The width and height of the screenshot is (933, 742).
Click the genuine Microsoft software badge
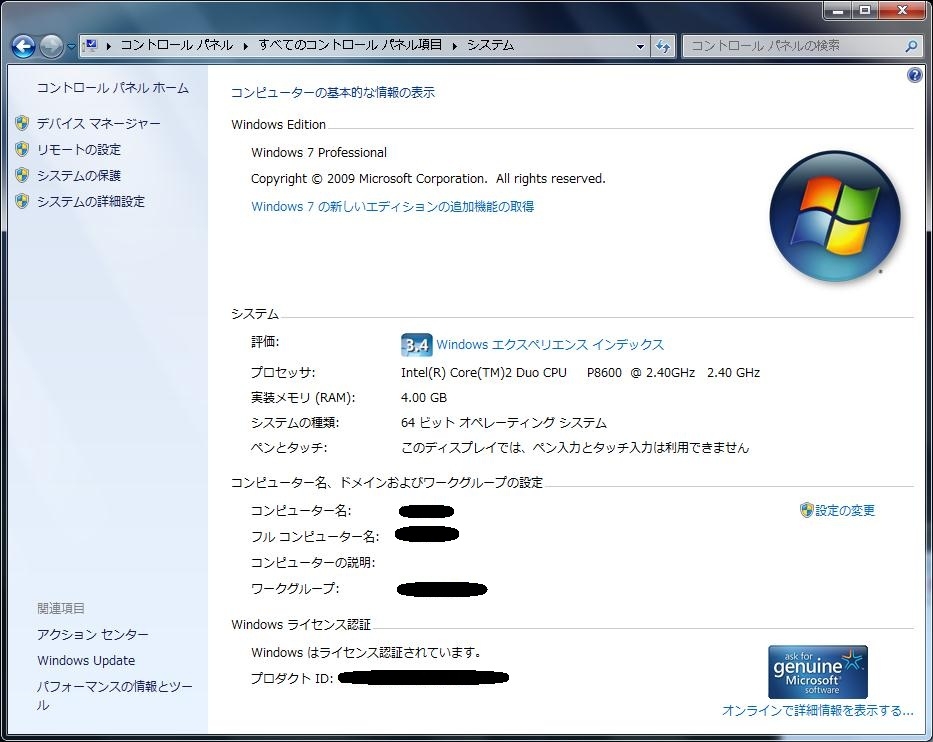click(x=818, y=672)
